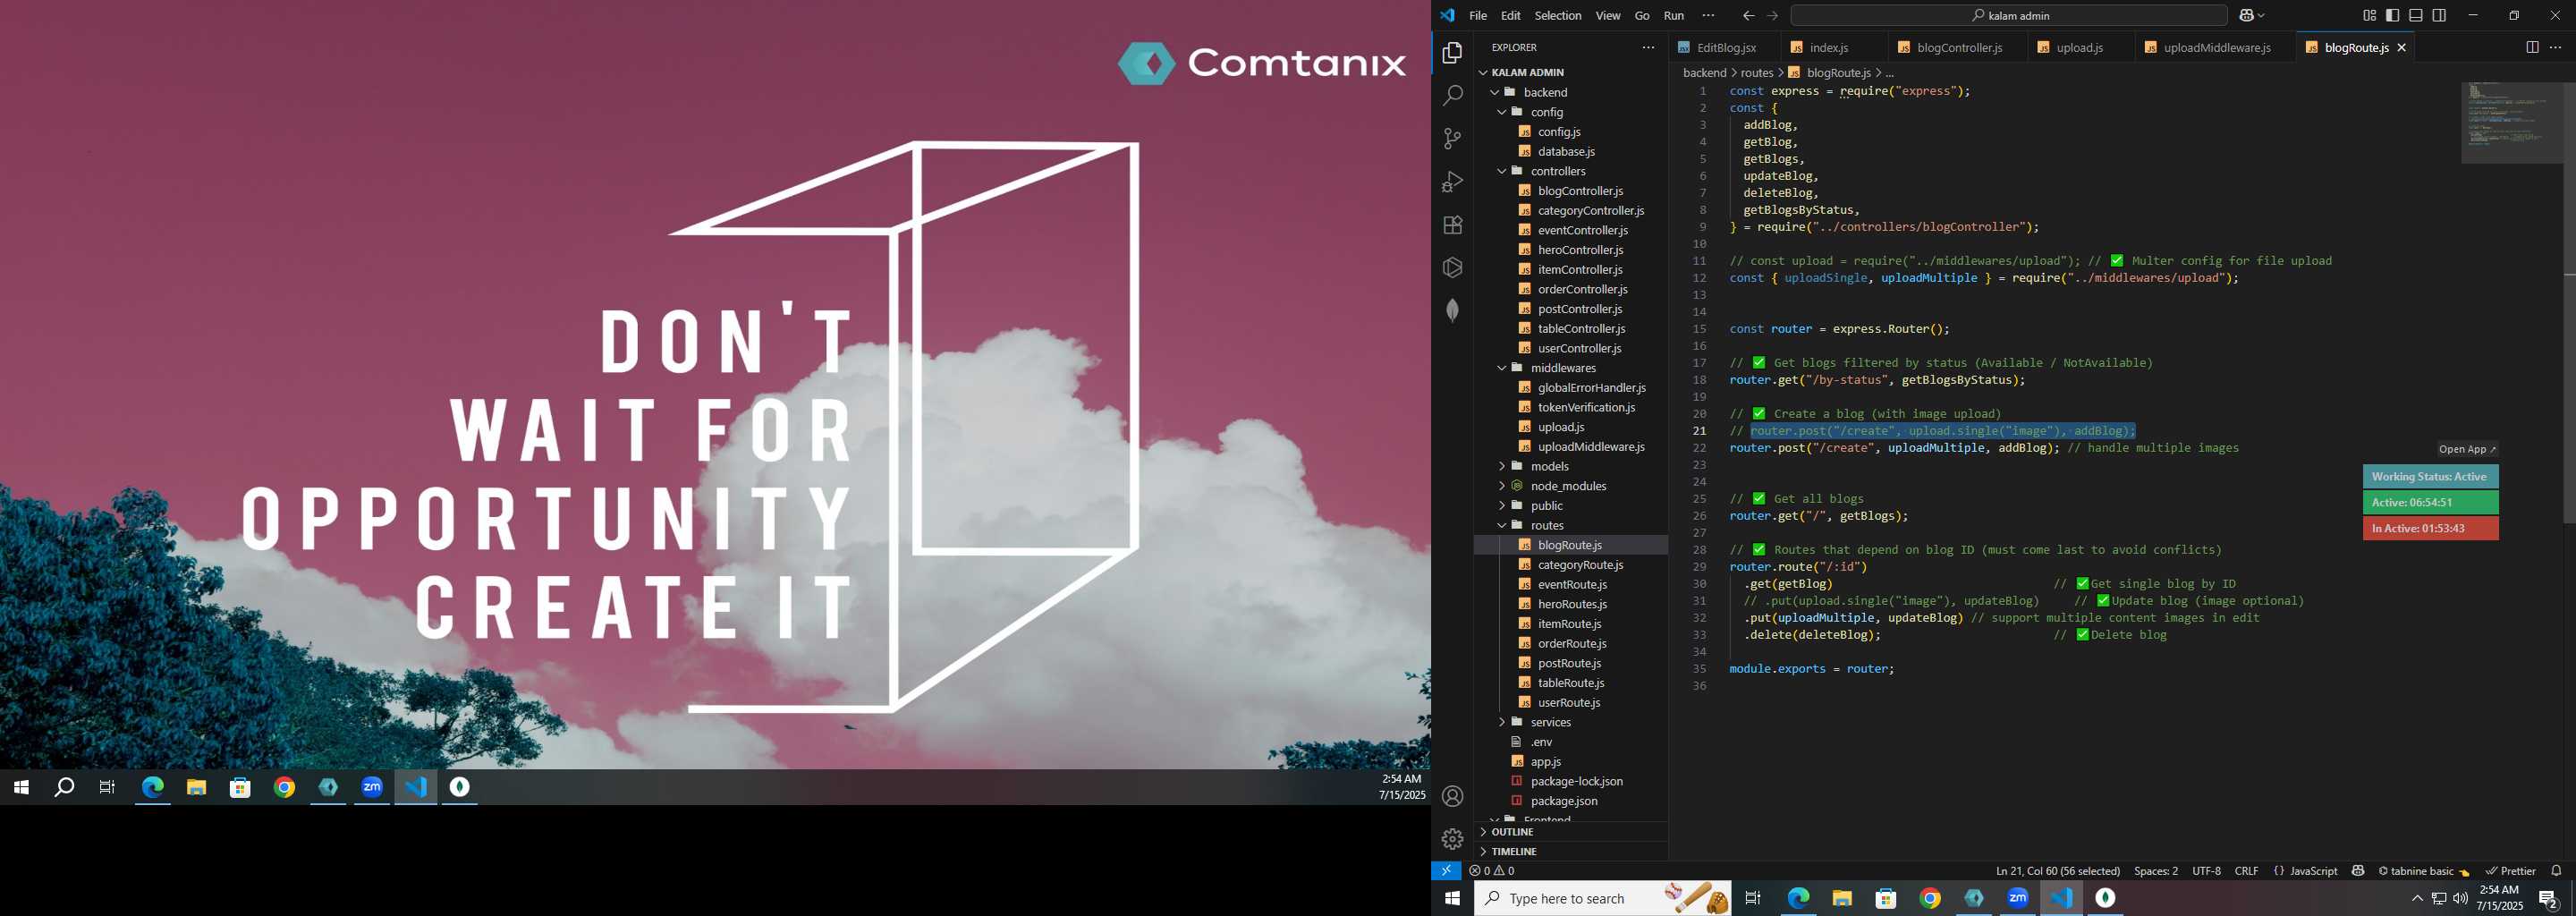Click Spaces: 2 indentation setting
Image resolution: width=2576 pixels, height=916 pixels.
click(2156, 871)
